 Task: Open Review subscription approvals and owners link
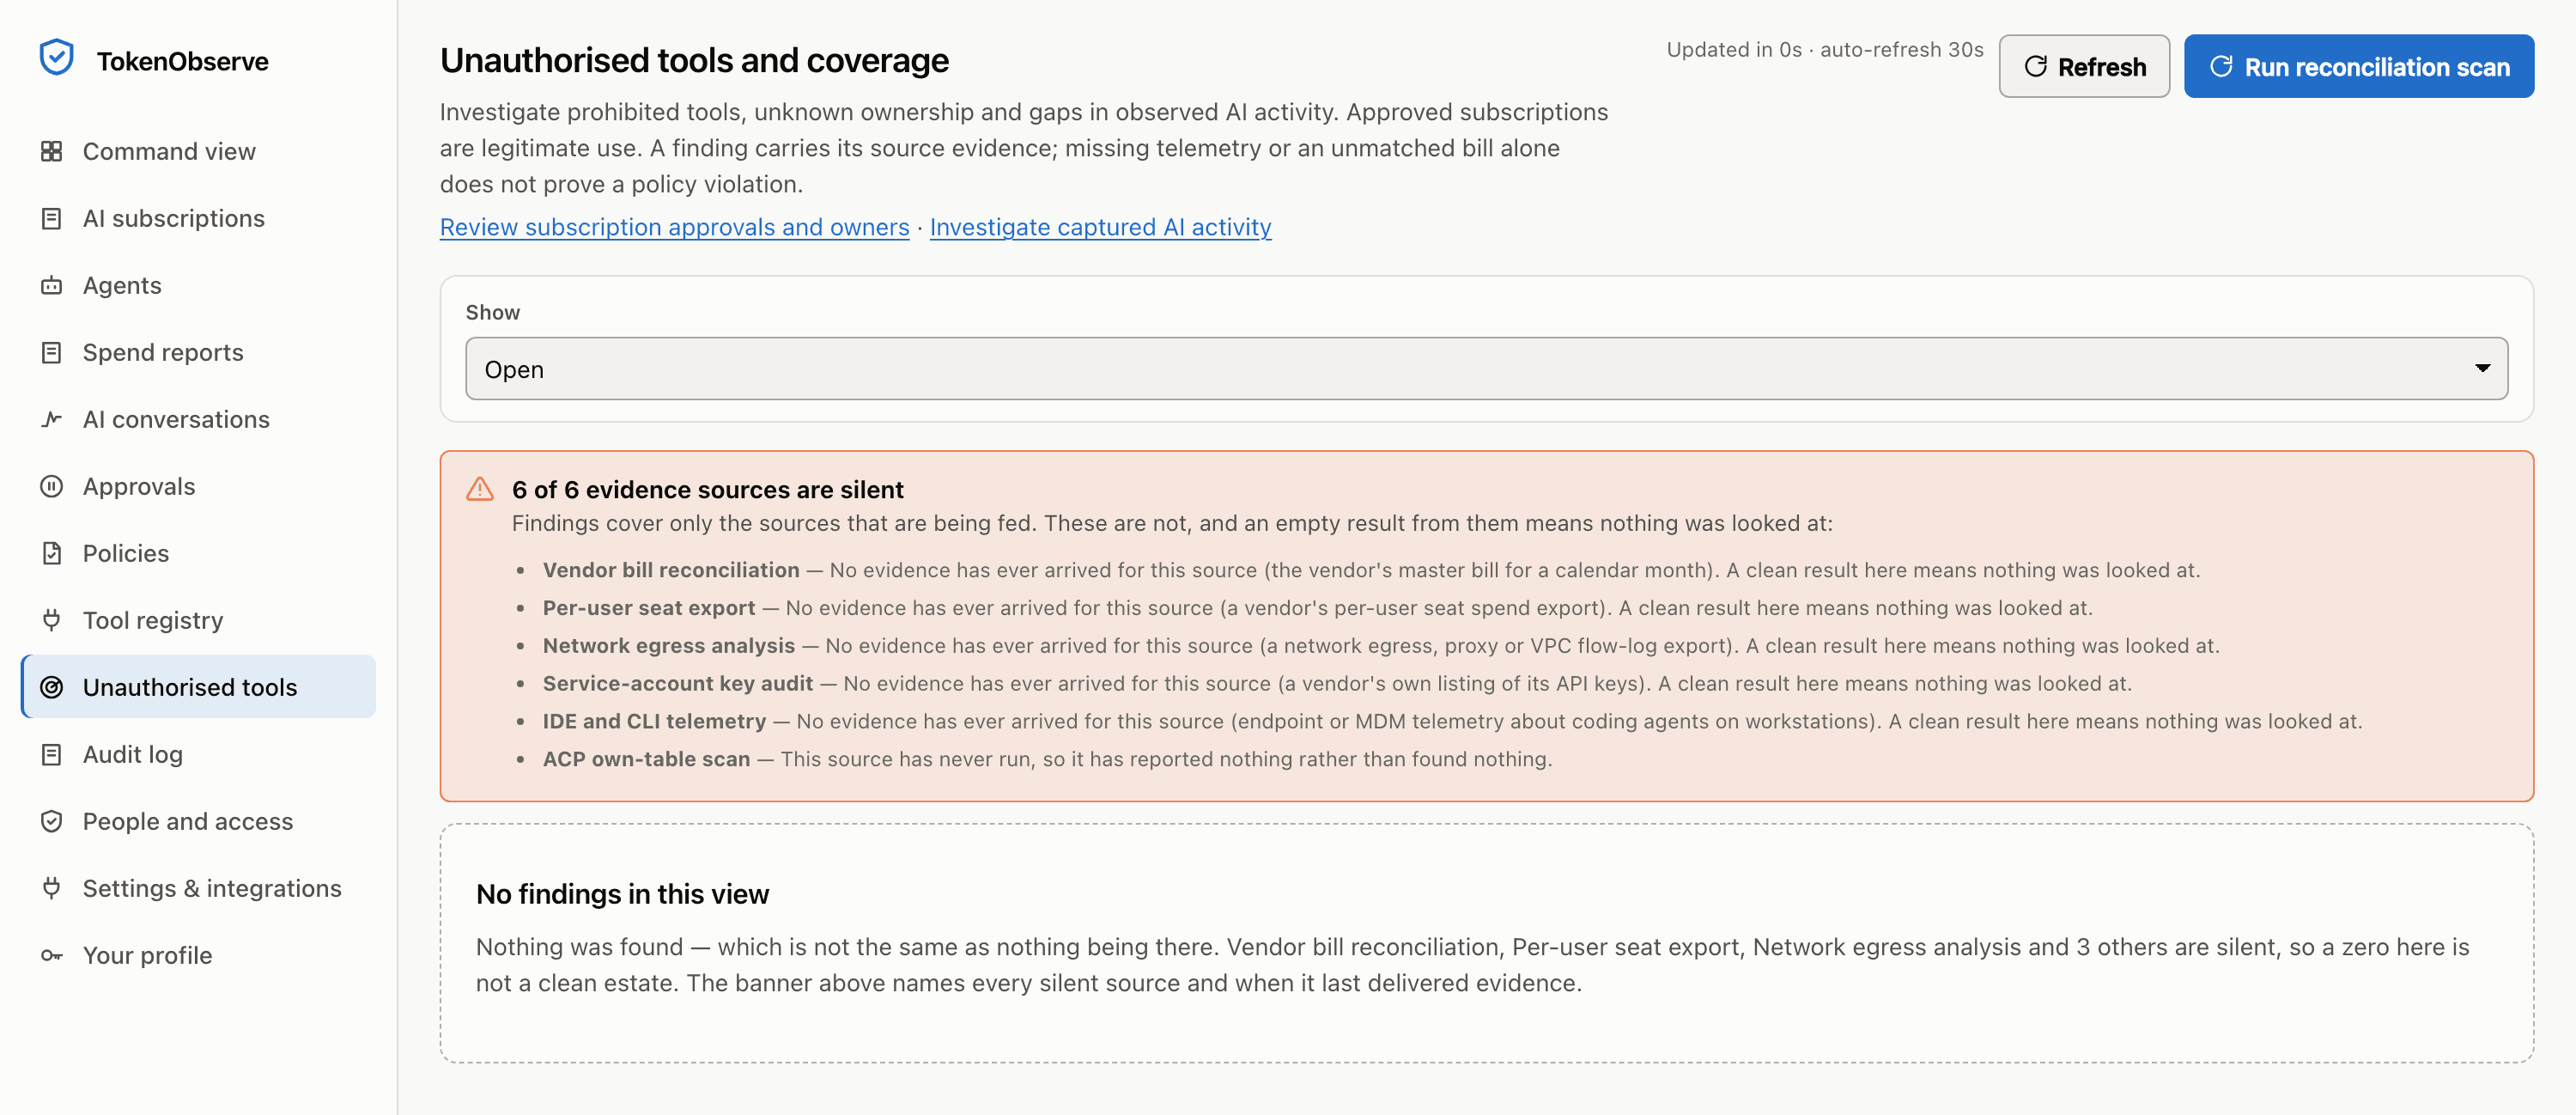pyautogui.click(x=674, y=227)
